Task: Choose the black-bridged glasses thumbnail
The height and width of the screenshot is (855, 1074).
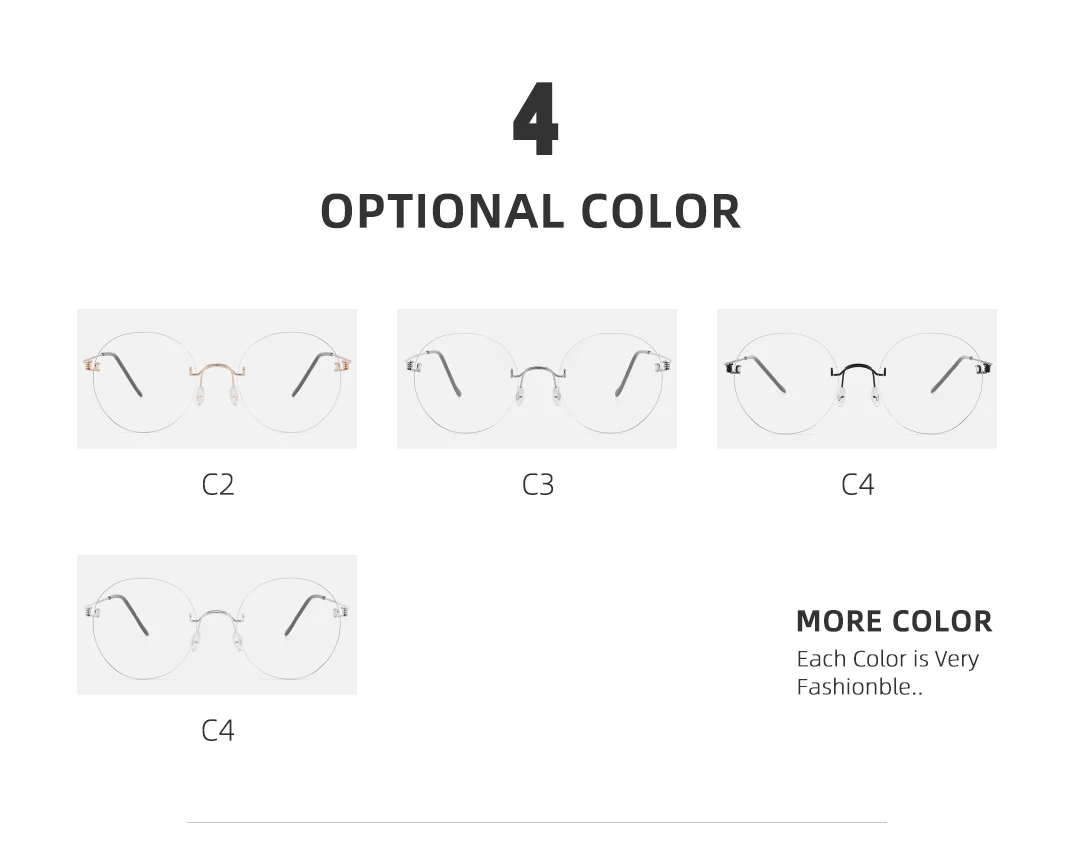Action: pyautogui.click(x=856, y=378)
